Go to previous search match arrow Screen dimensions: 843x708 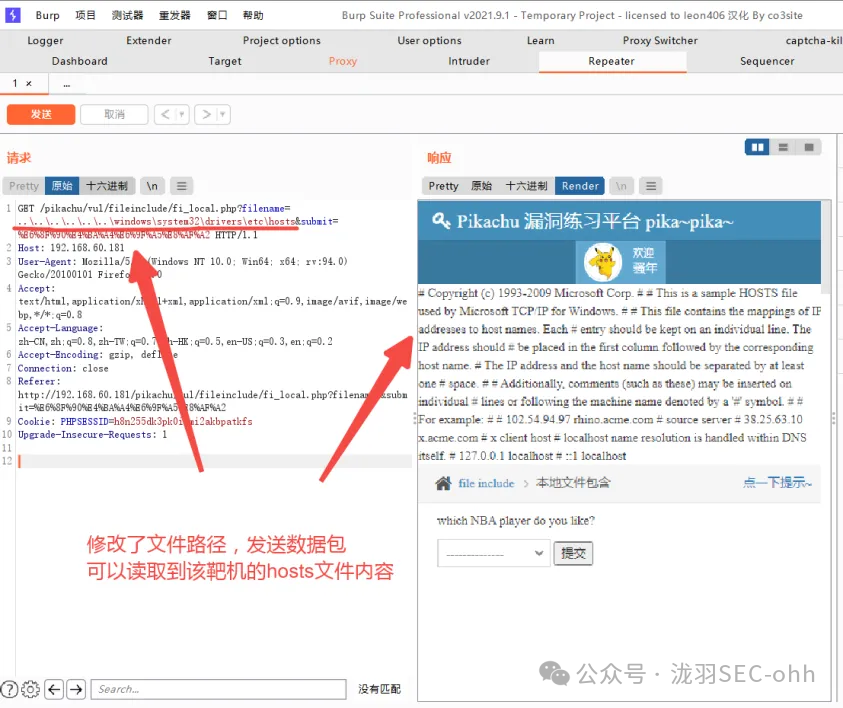click(x=54, y=689)
